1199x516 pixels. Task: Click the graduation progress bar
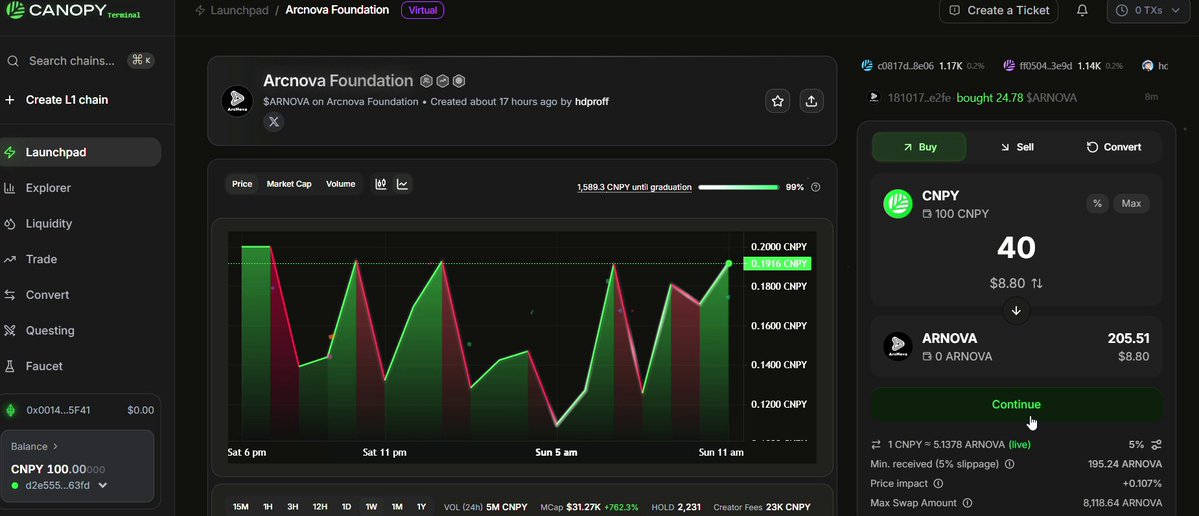click(739, 187)
